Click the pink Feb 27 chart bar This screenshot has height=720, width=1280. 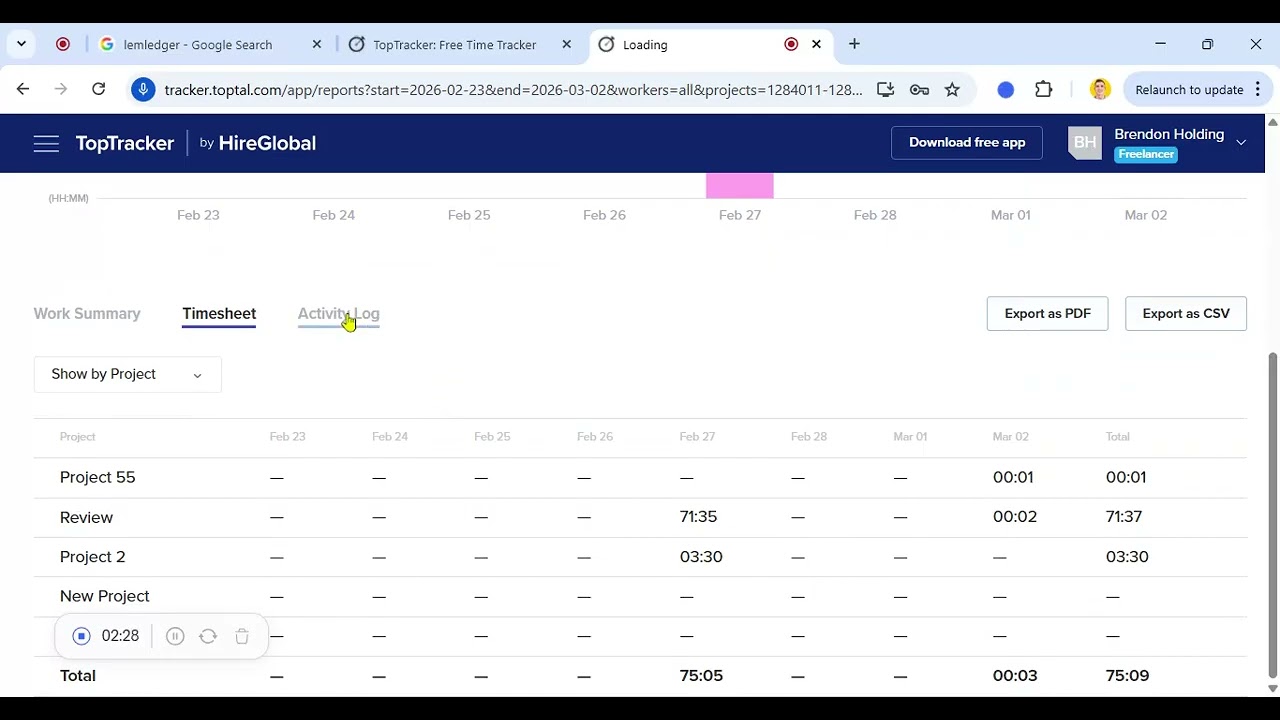[x=740, y=186]
